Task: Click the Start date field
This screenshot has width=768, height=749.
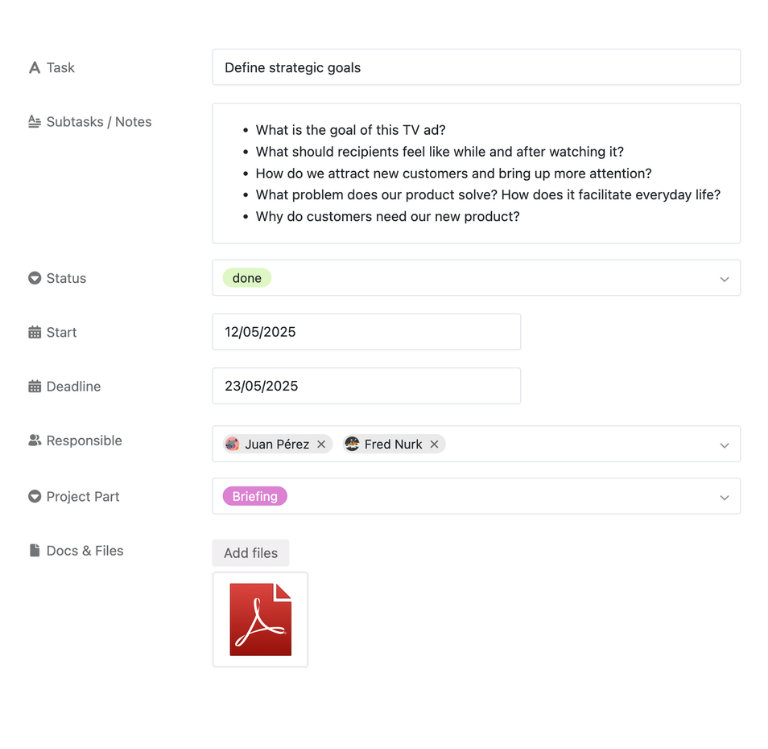Action: coord(366,332)
